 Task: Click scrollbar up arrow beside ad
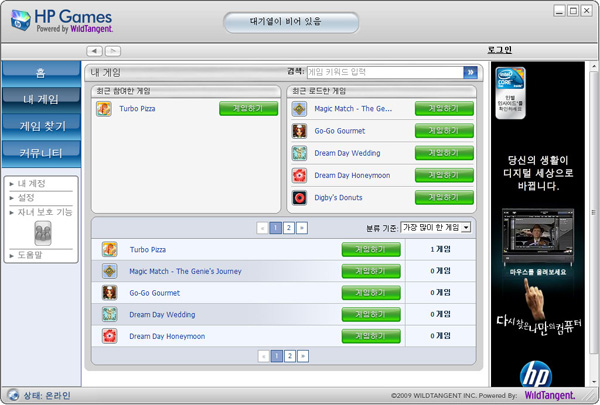pos(594,66)
